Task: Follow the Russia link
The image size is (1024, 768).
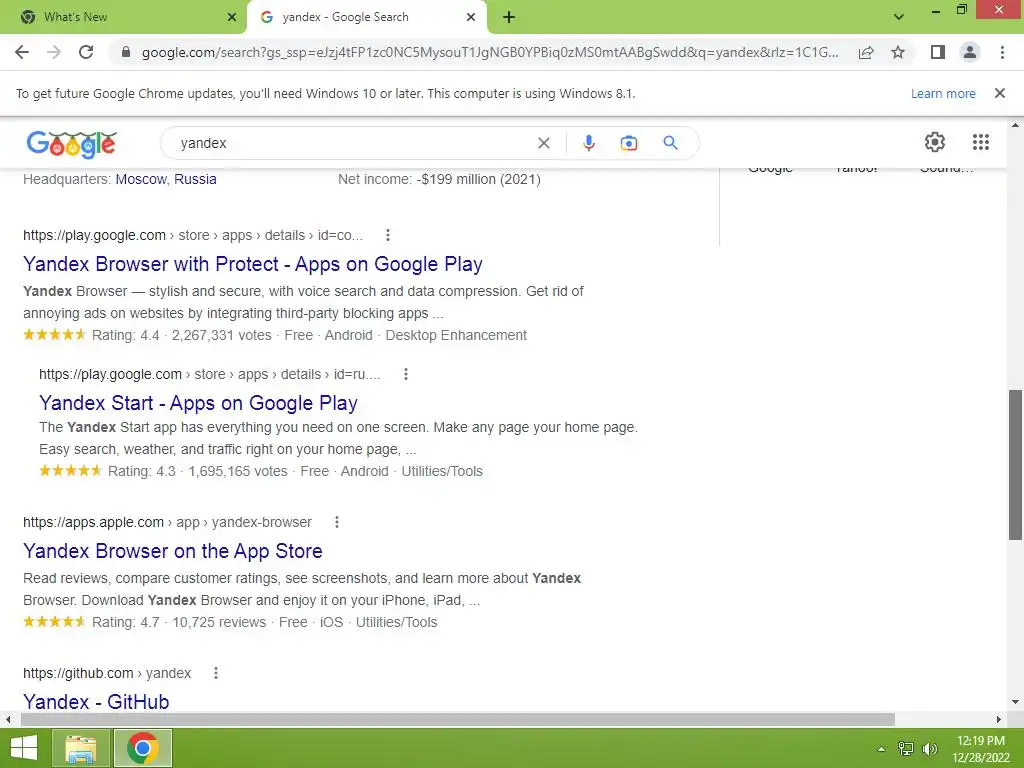Action: pyautogui.click(x=195, y=179)
